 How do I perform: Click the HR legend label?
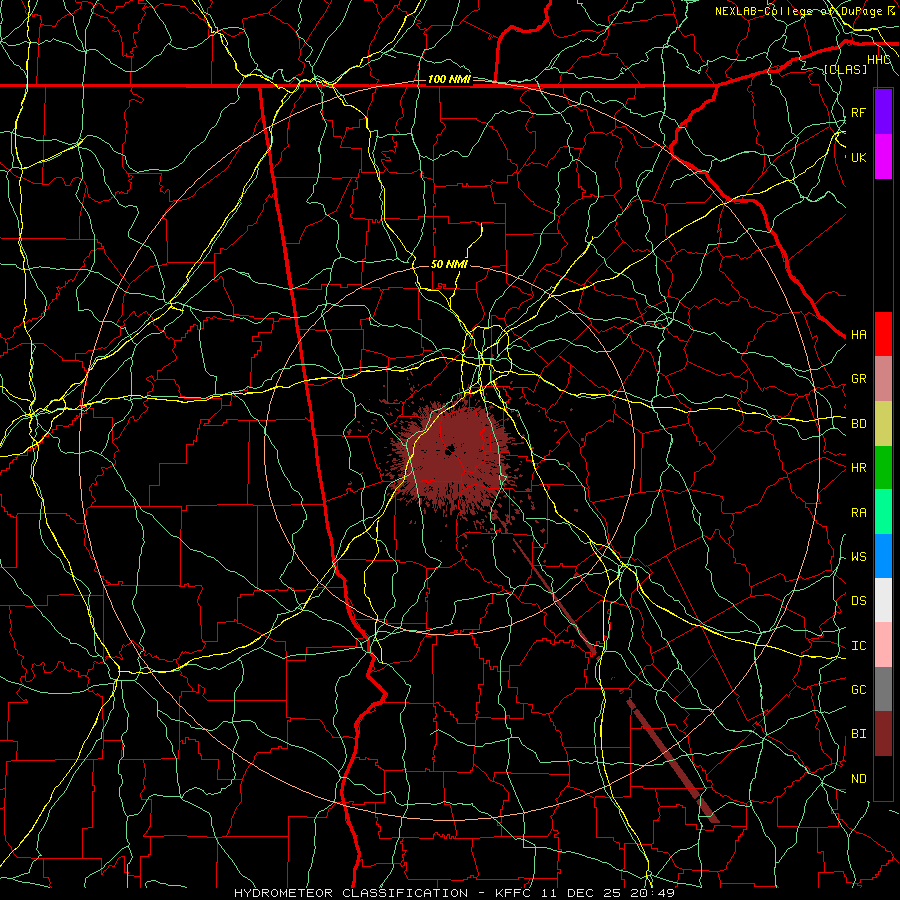pos(858,468)
